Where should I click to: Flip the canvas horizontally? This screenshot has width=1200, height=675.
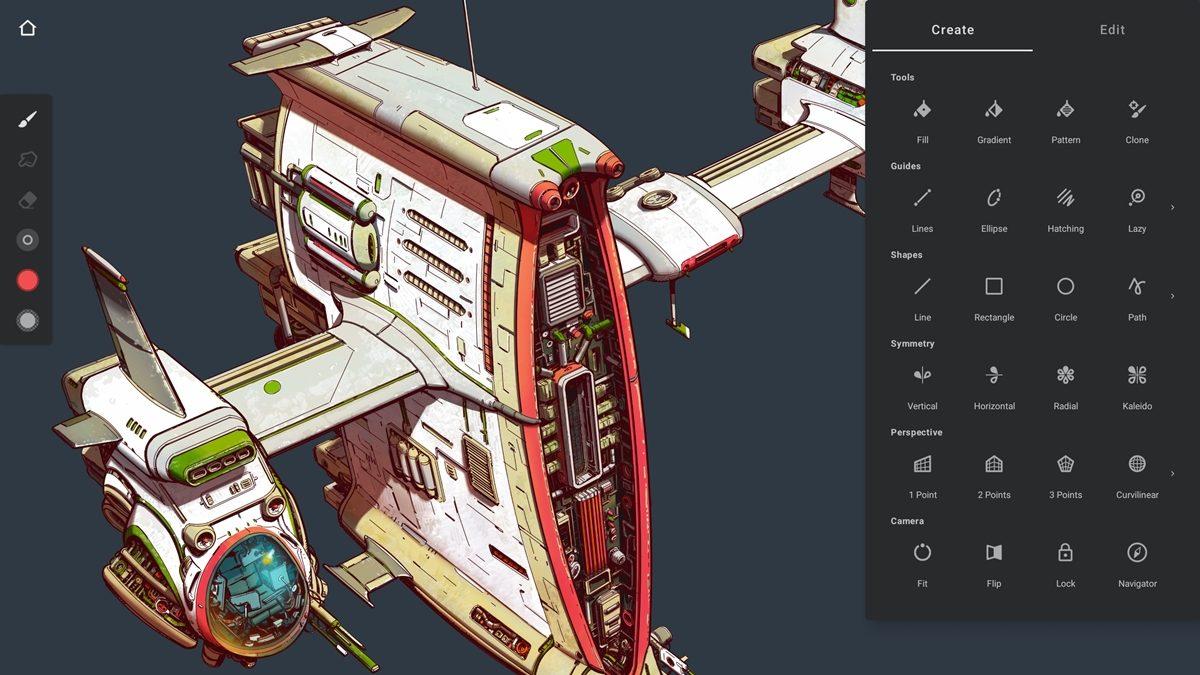pyautogui.click(x=994, y=553)
